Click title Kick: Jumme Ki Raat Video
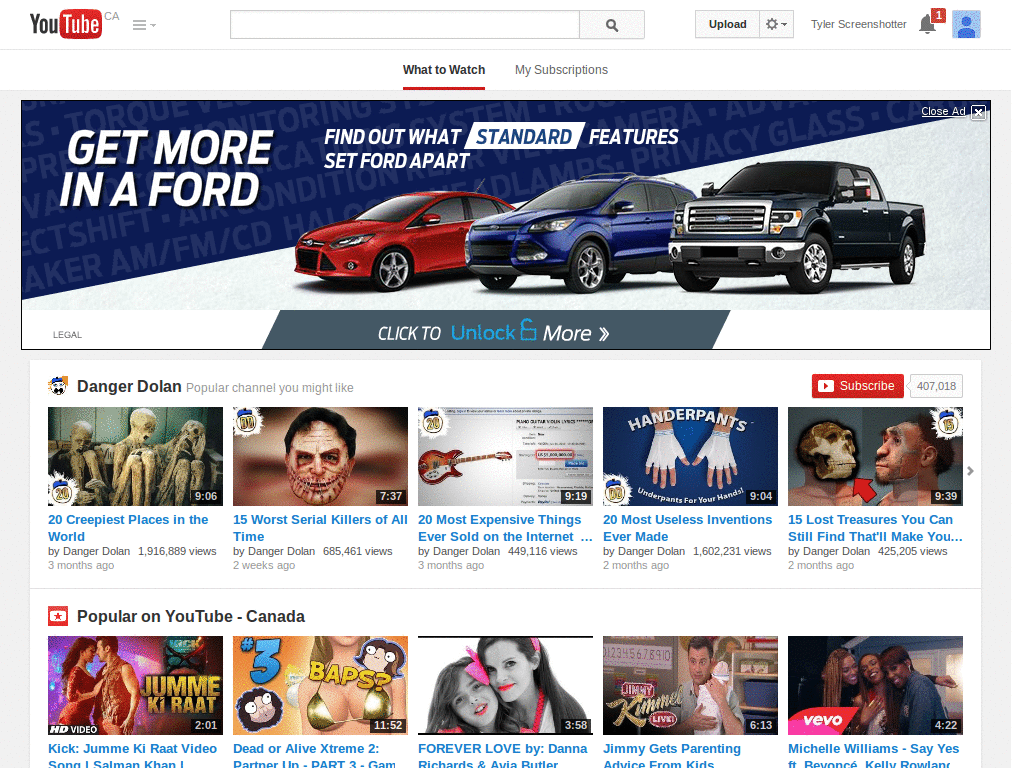The width and height of the screenshot is (1024, 768). pyautogui.click(x=133, y=755)
